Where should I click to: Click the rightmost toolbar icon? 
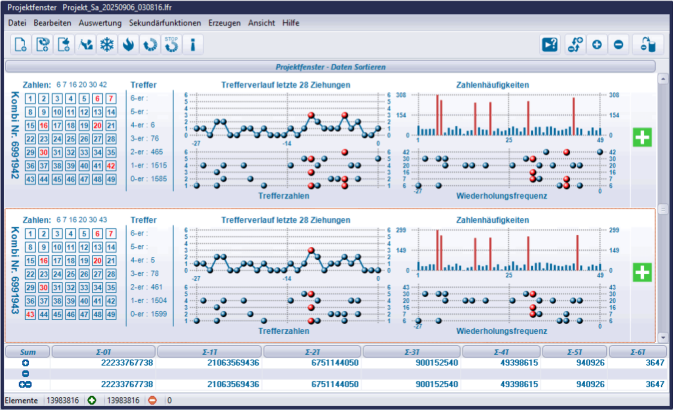[x=648, y=45]
